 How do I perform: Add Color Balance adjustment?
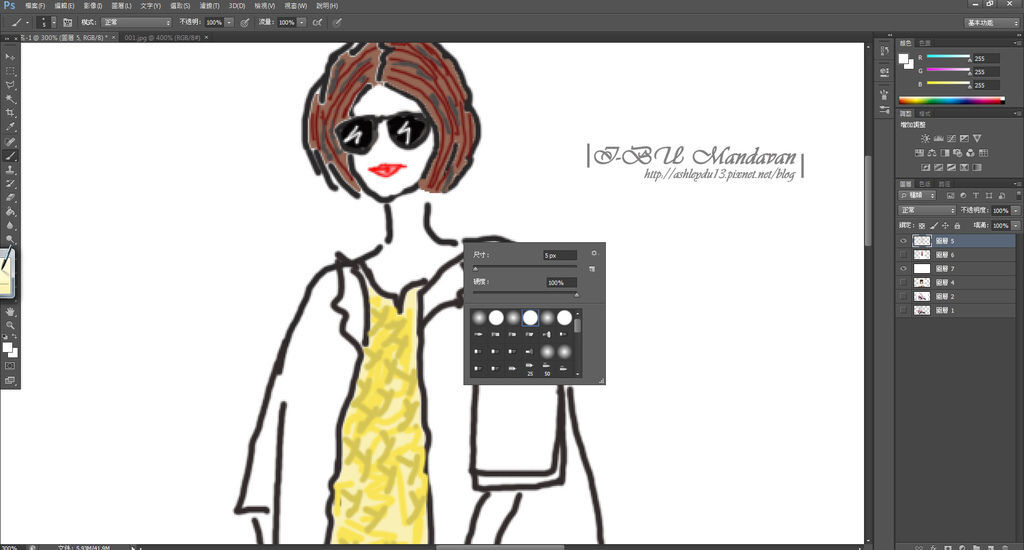932,153
